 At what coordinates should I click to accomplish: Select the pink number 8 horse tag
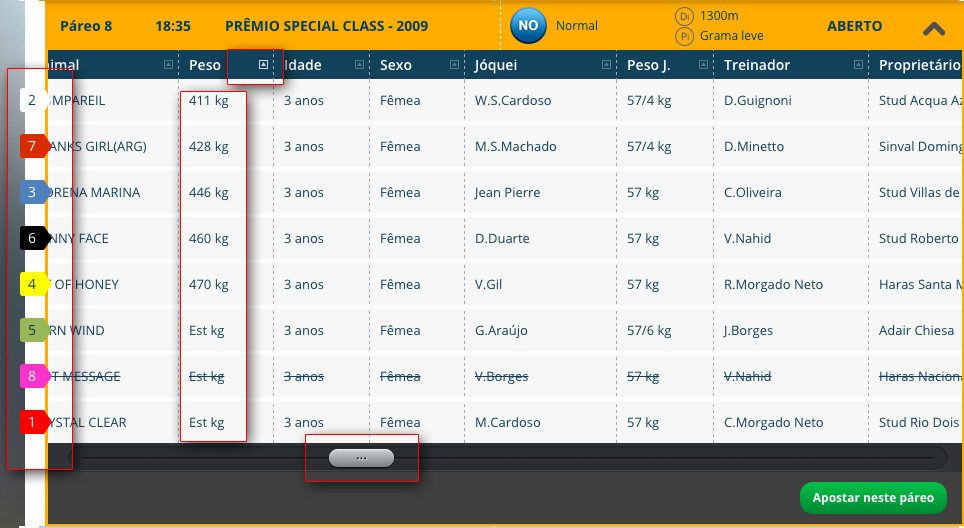[33, 376]
